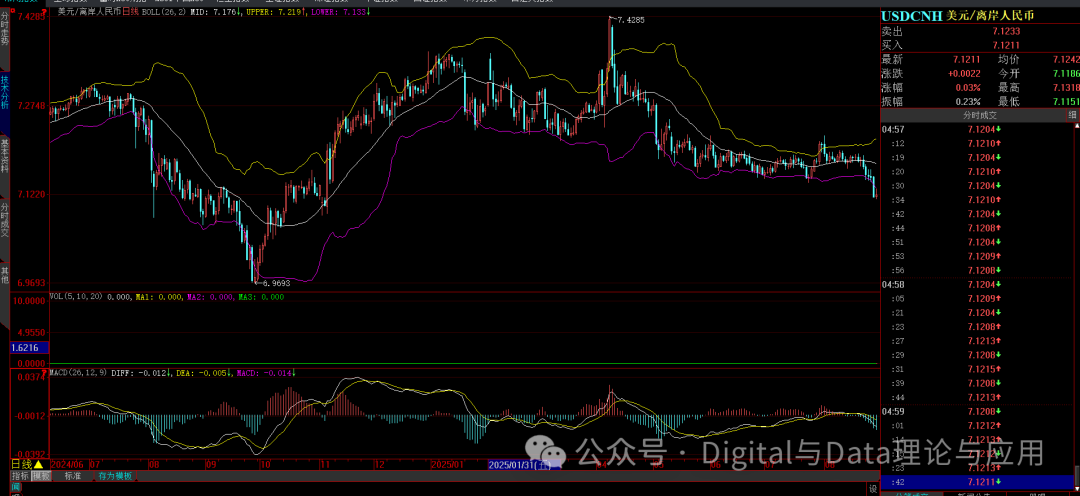Click the UPPER: 7.219 Bollinger value
Image resolution: width=1080 pixels, height=496 pixels.
[274, 12]
